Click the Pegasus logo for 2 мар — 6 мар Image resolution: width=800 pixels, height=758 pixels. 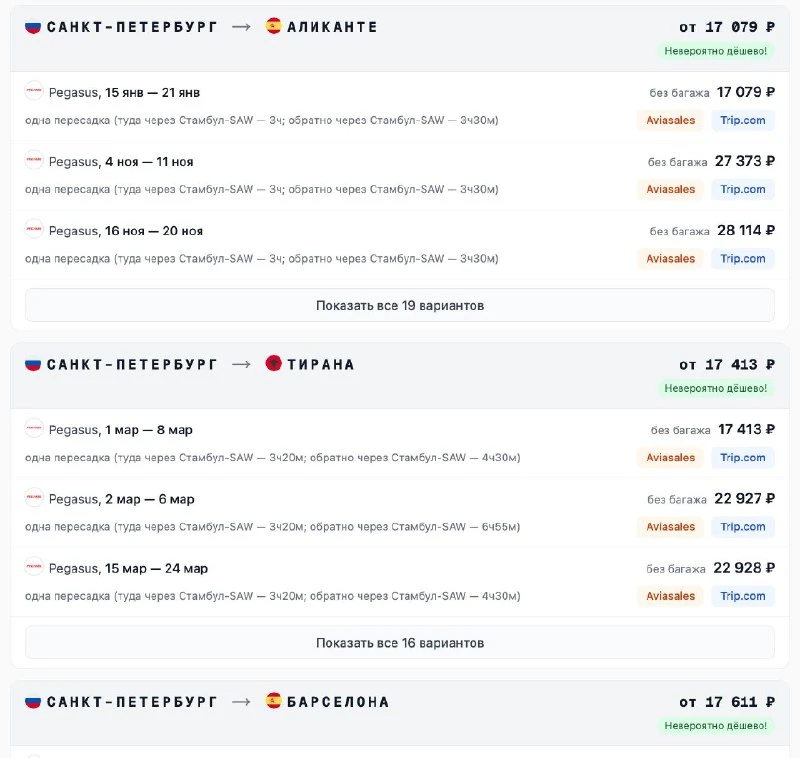[34, 497]
